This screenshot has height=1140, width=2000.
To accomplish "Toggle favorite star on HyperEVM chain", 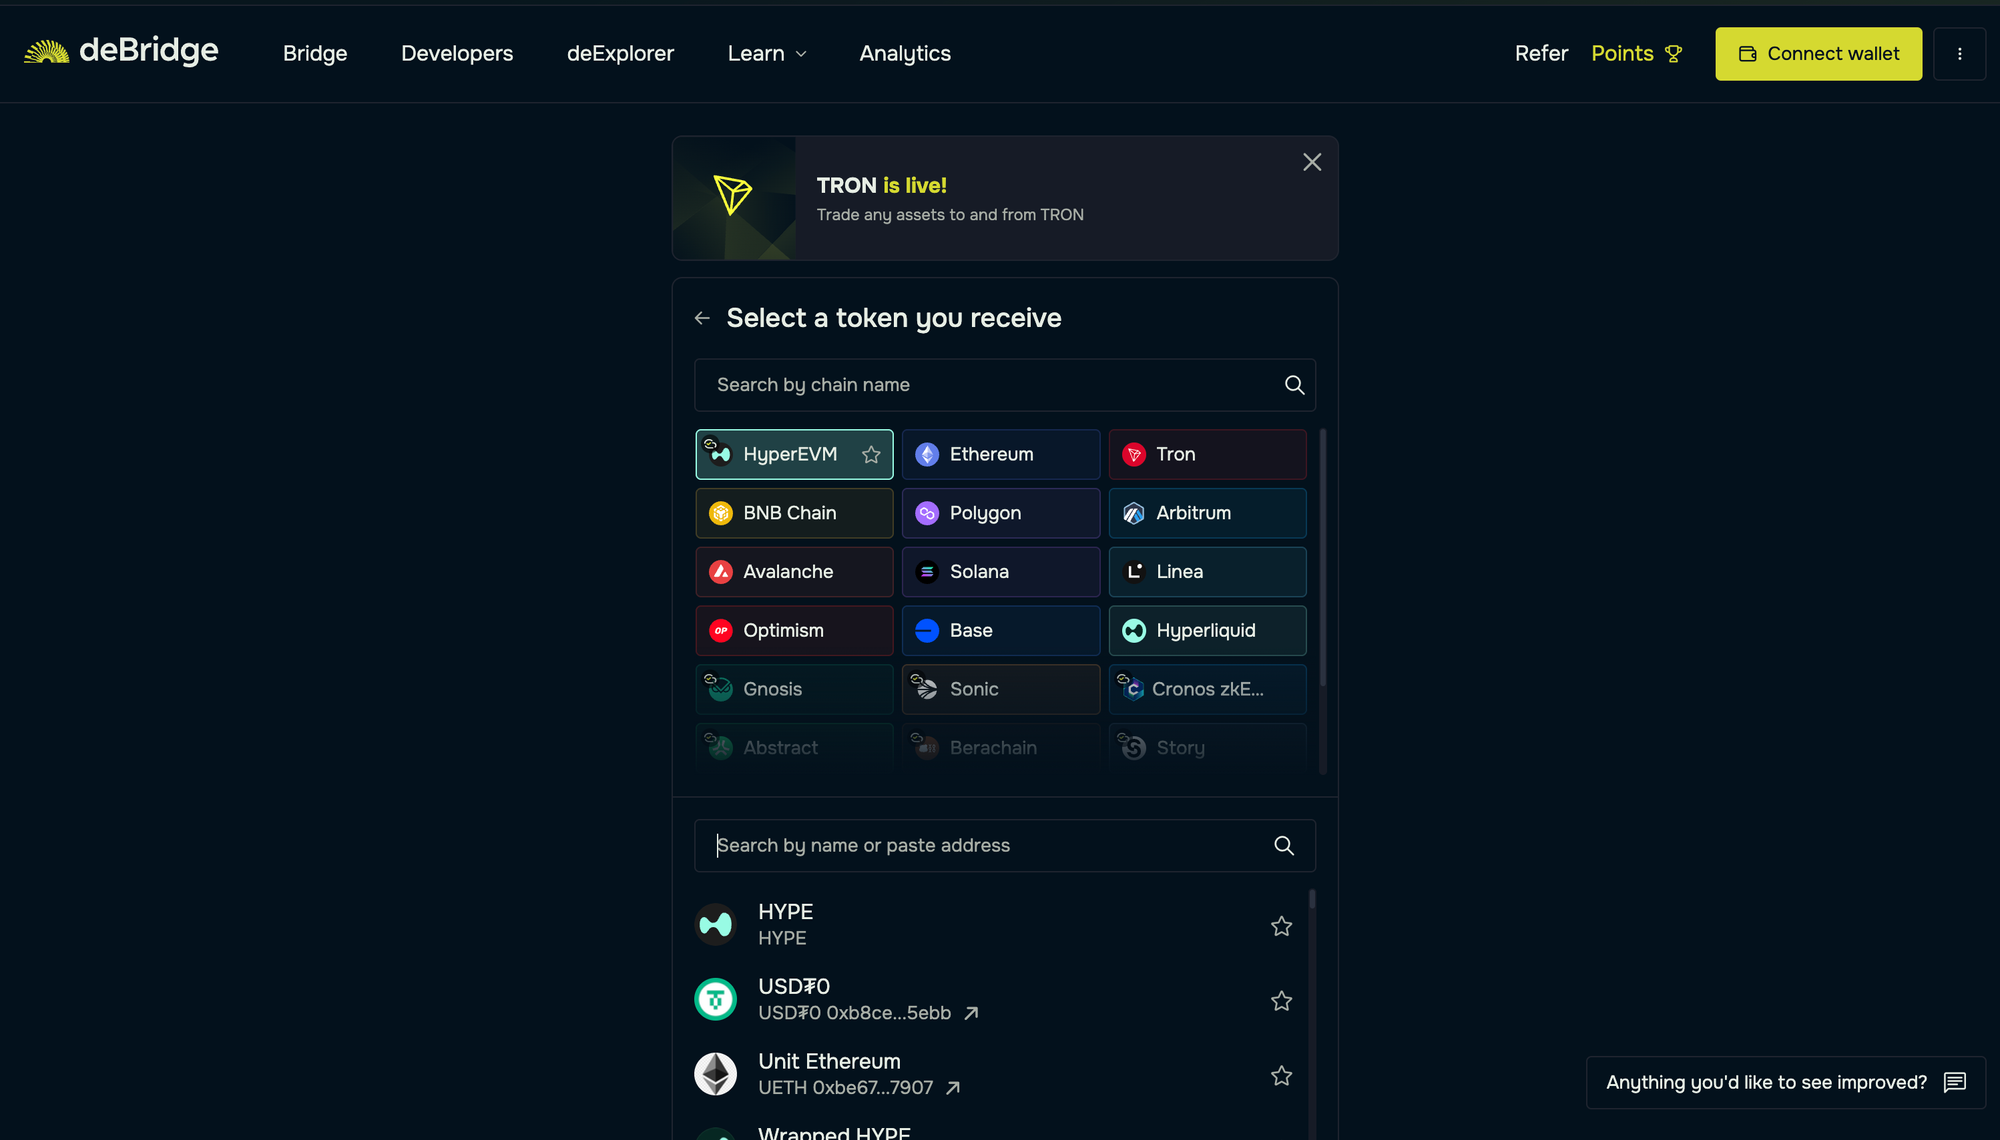I will pos(871,455).
